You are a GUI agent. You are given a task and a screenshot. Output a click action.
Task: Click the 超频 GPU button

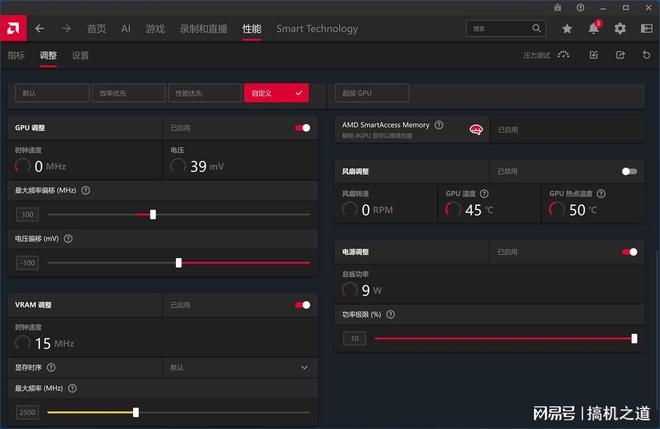[x=372, y=93]
